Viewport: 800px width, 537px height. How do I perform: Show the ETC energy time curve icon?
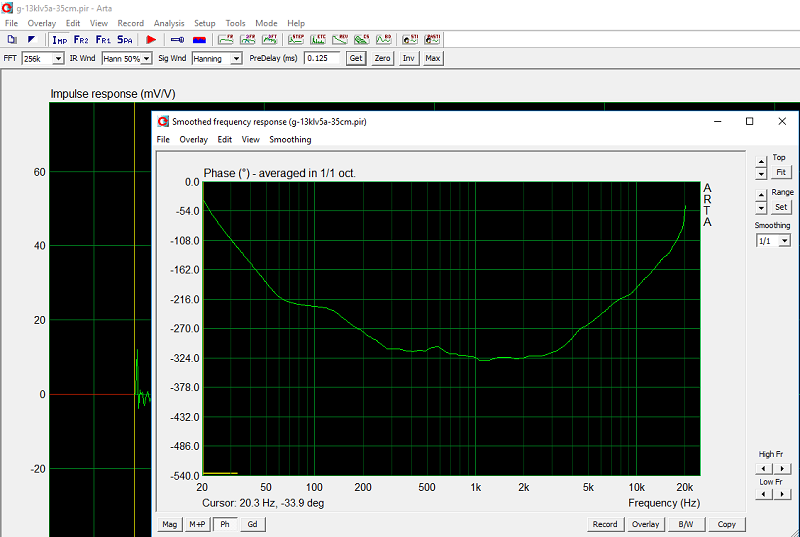pos(318,39)
